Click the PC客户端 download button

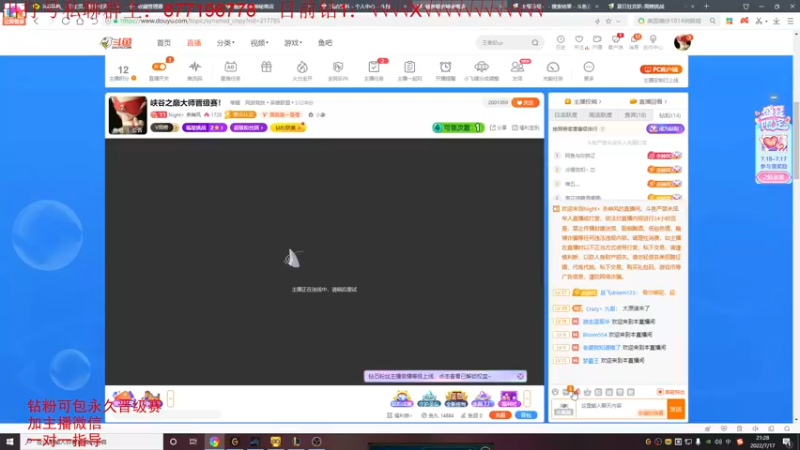pos(661,69)
